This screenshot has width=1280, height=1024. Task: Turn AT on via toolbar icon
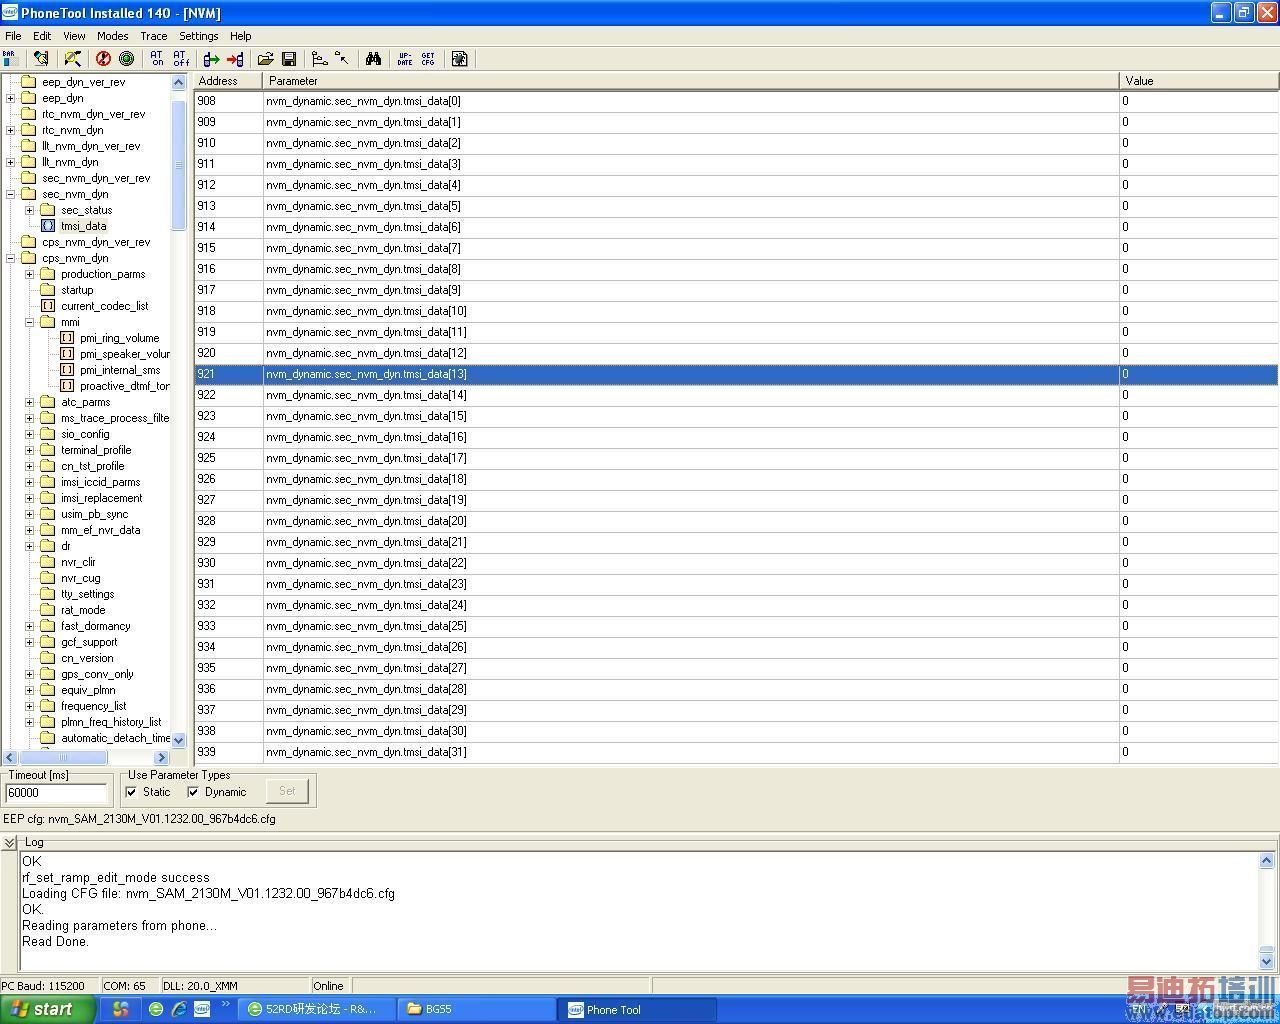point(157,59)
